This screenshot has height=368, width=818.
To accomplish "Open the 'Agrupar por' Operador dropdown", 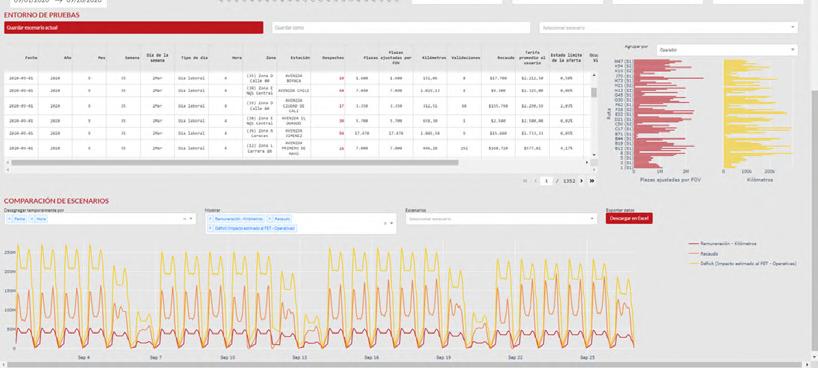I will (x=727, y=50).
